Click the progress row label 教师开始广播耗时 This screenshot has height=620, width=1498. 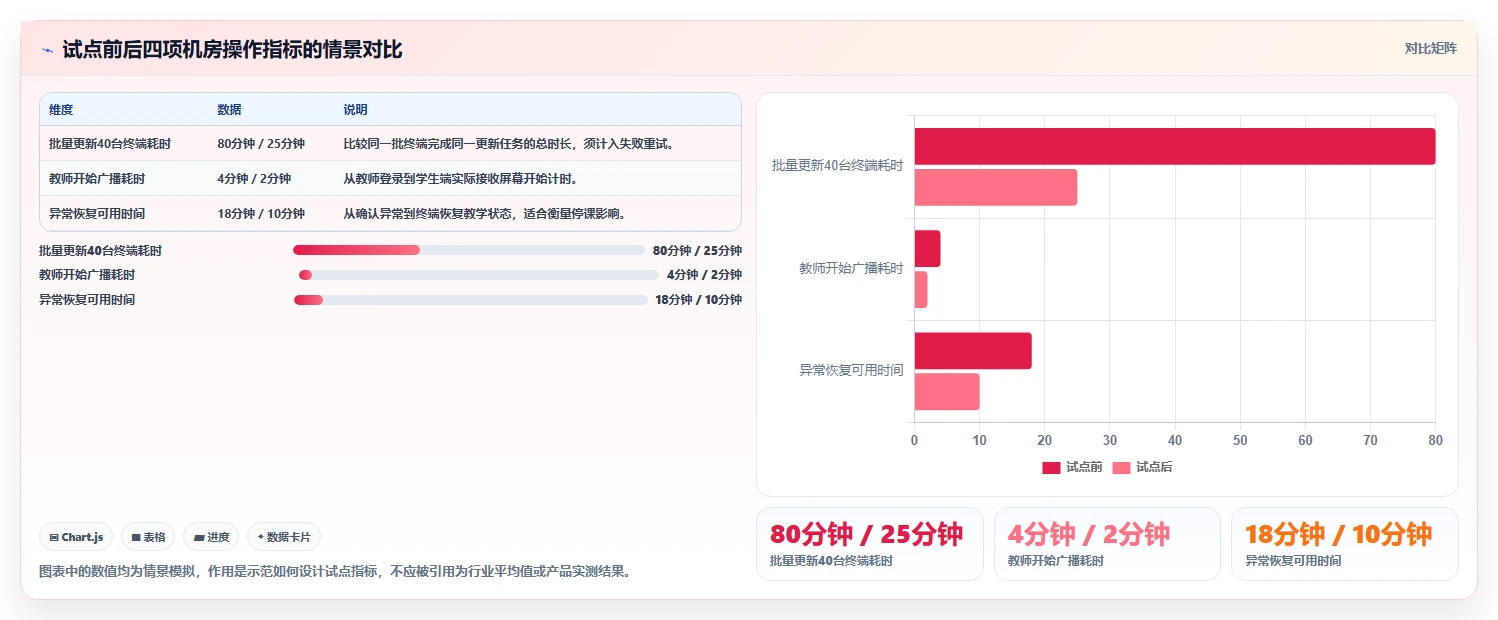[87, 275]
